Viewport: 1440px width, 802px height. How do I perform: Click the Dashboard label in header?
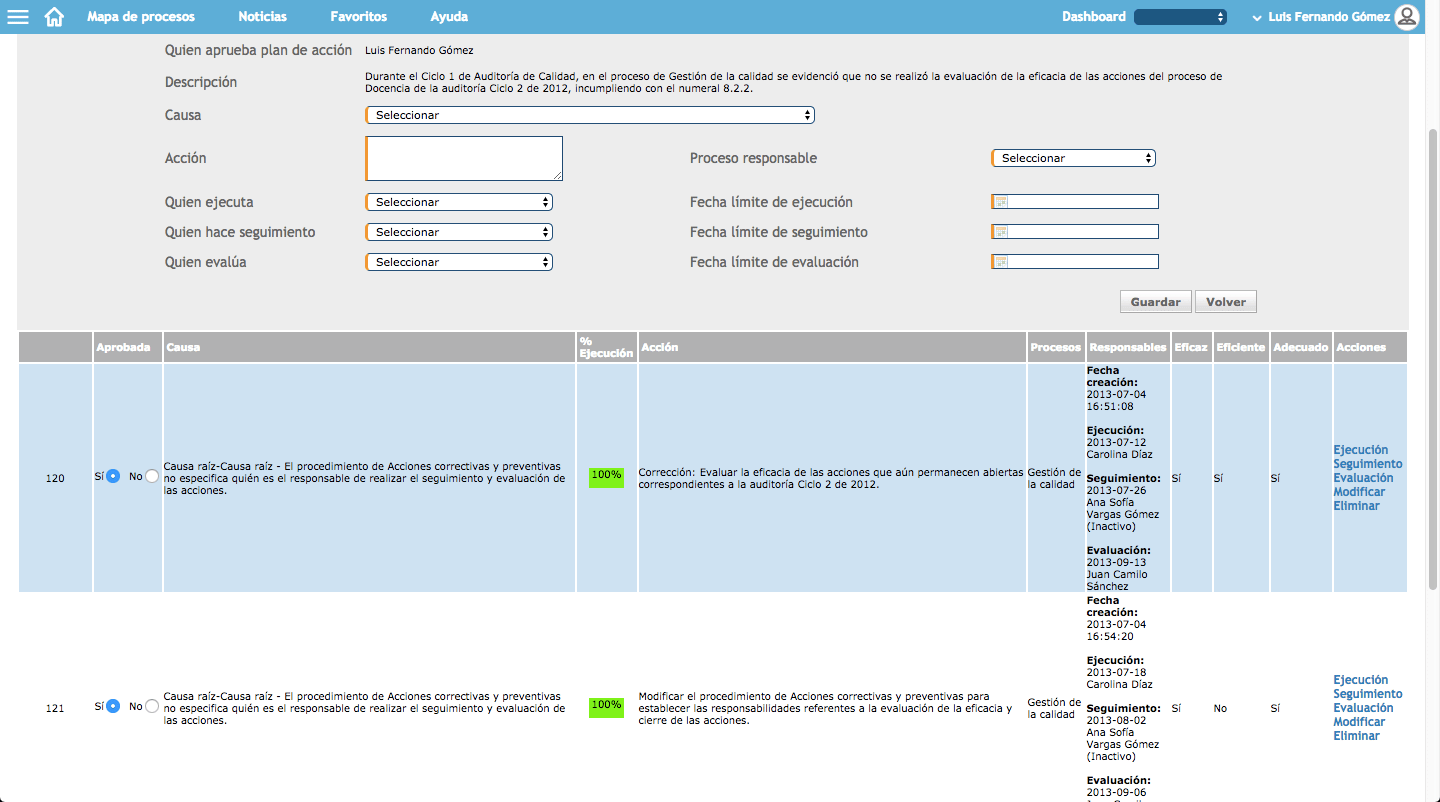pos(1094,17)
